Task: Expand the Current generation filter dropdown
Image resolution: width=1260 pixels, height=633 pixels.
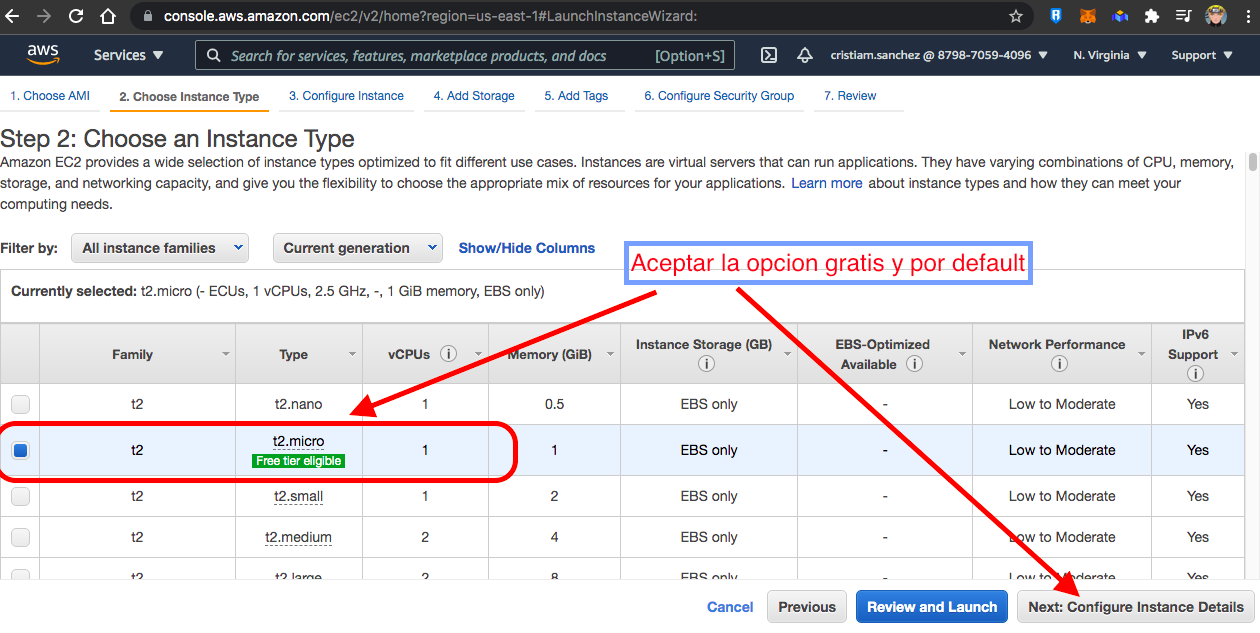Action: (357, 248)
